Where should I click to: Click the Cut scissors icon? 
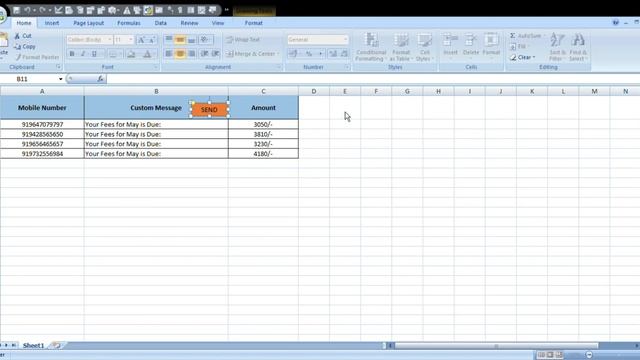click(x=18, y=36)
